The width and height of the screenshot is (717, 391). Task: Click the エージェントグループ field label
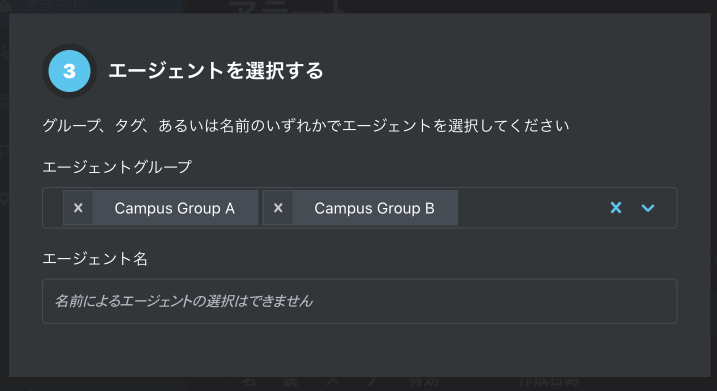(117, 167)
